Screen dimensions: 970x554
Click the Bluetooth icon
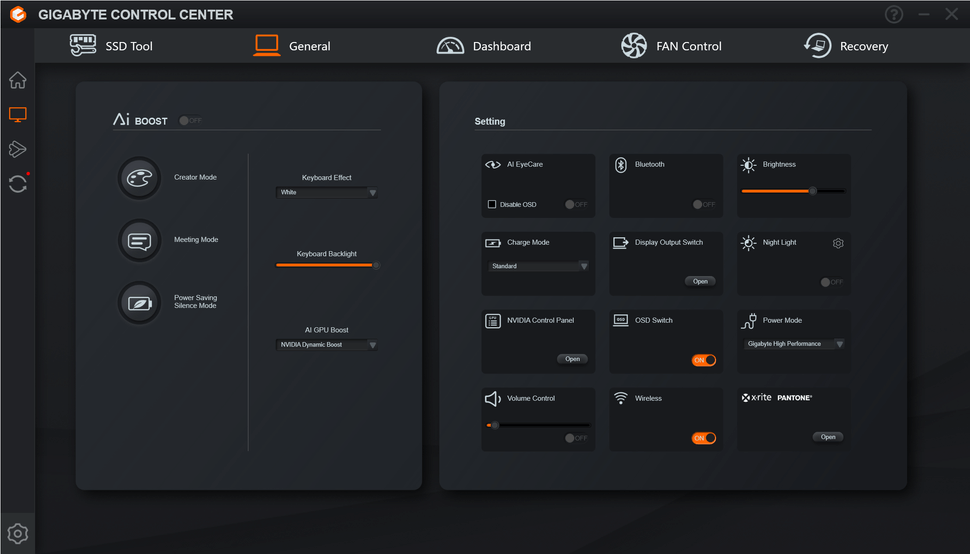point(620,164)
